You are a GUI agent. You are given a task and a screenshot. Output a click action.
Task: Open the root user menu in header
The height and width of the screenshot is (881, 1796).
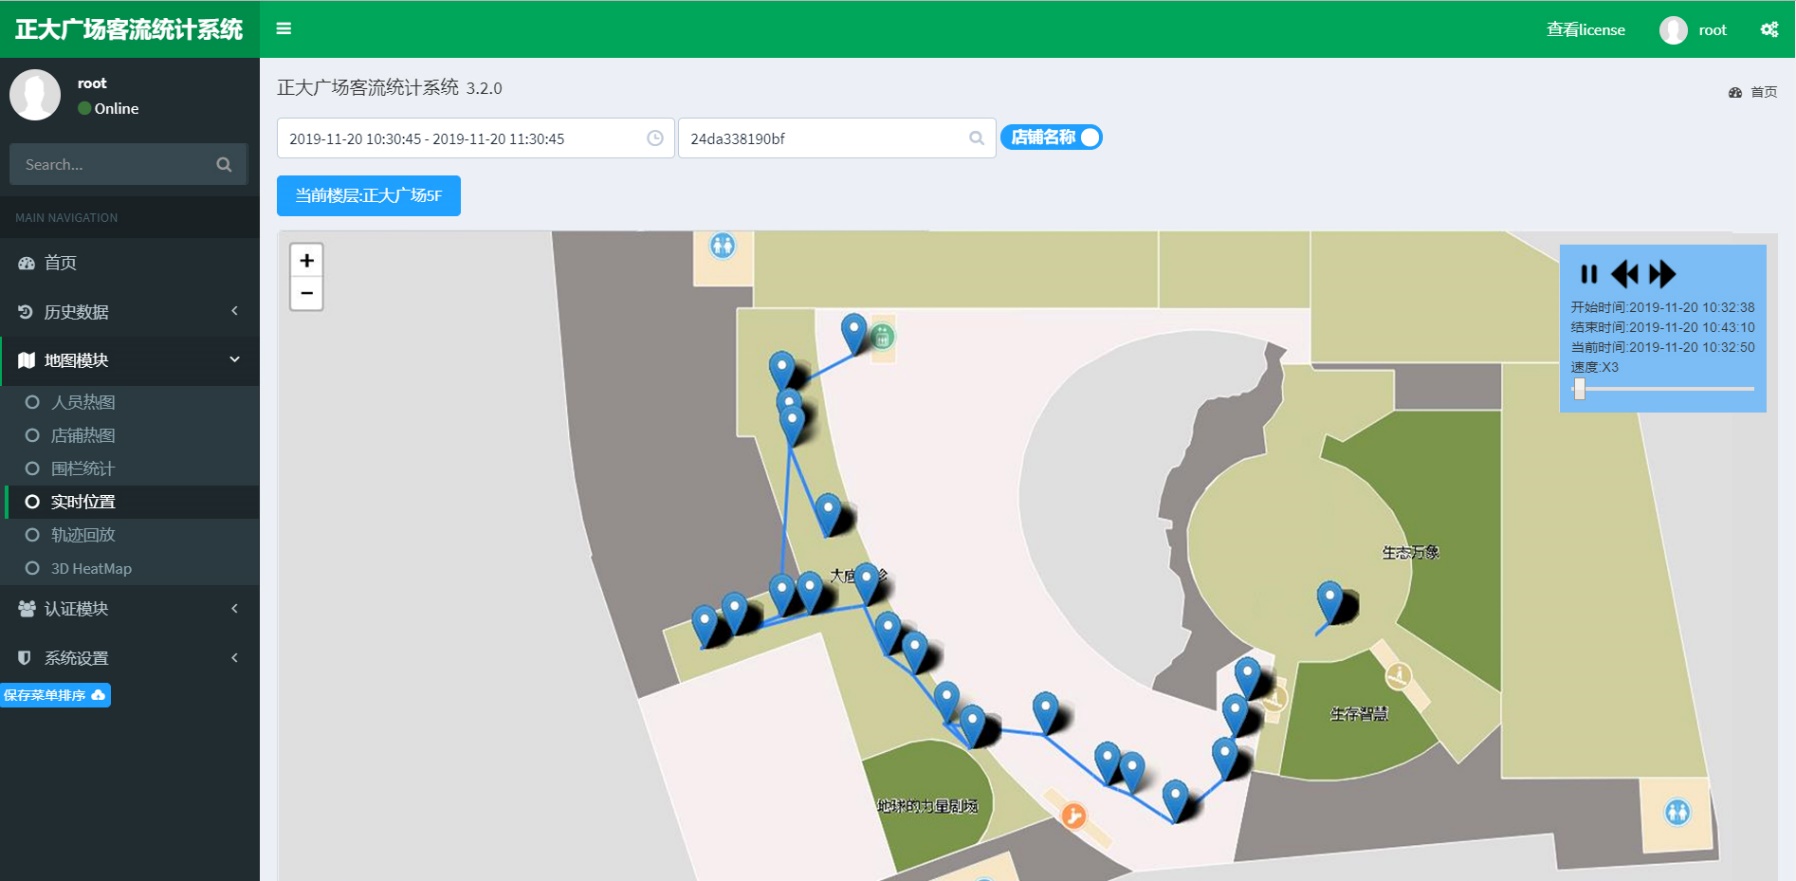1693,30
